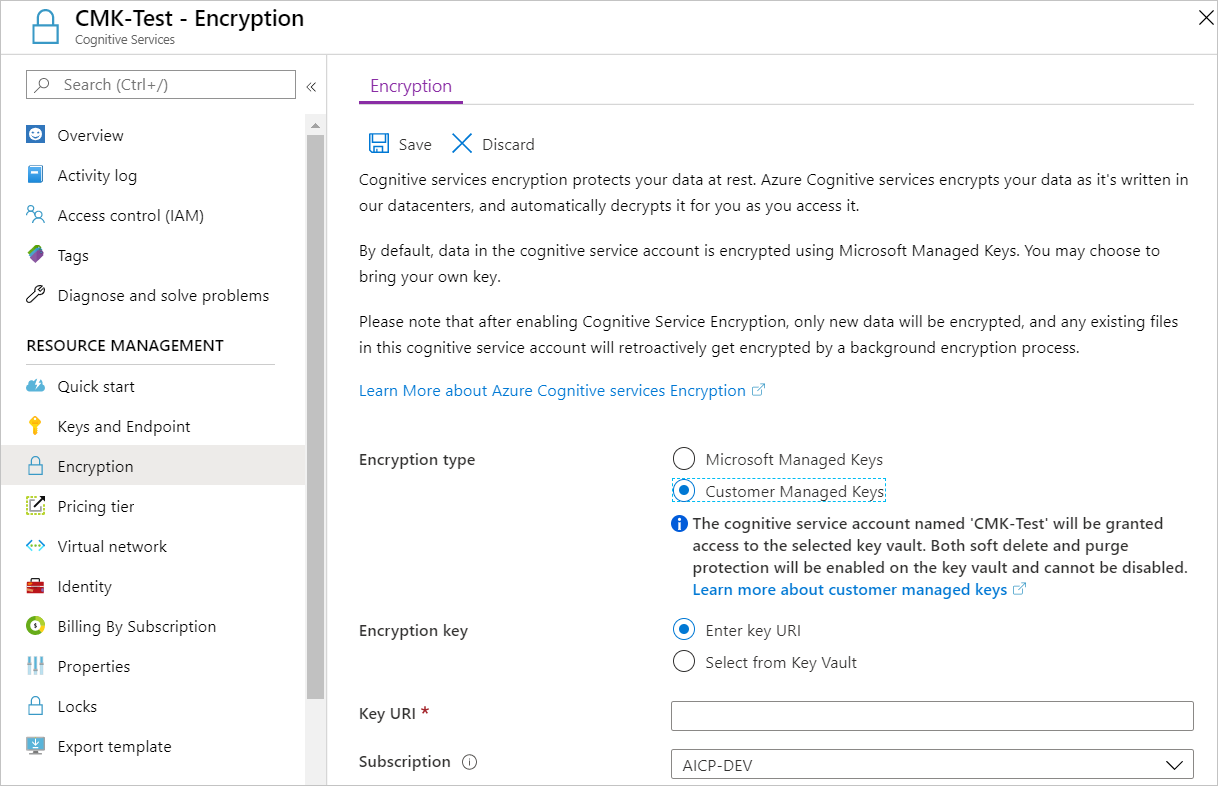This screenshot has height=786, width=1218.
Task: Select Customer Managed Keys
Action: pos(684,490)
